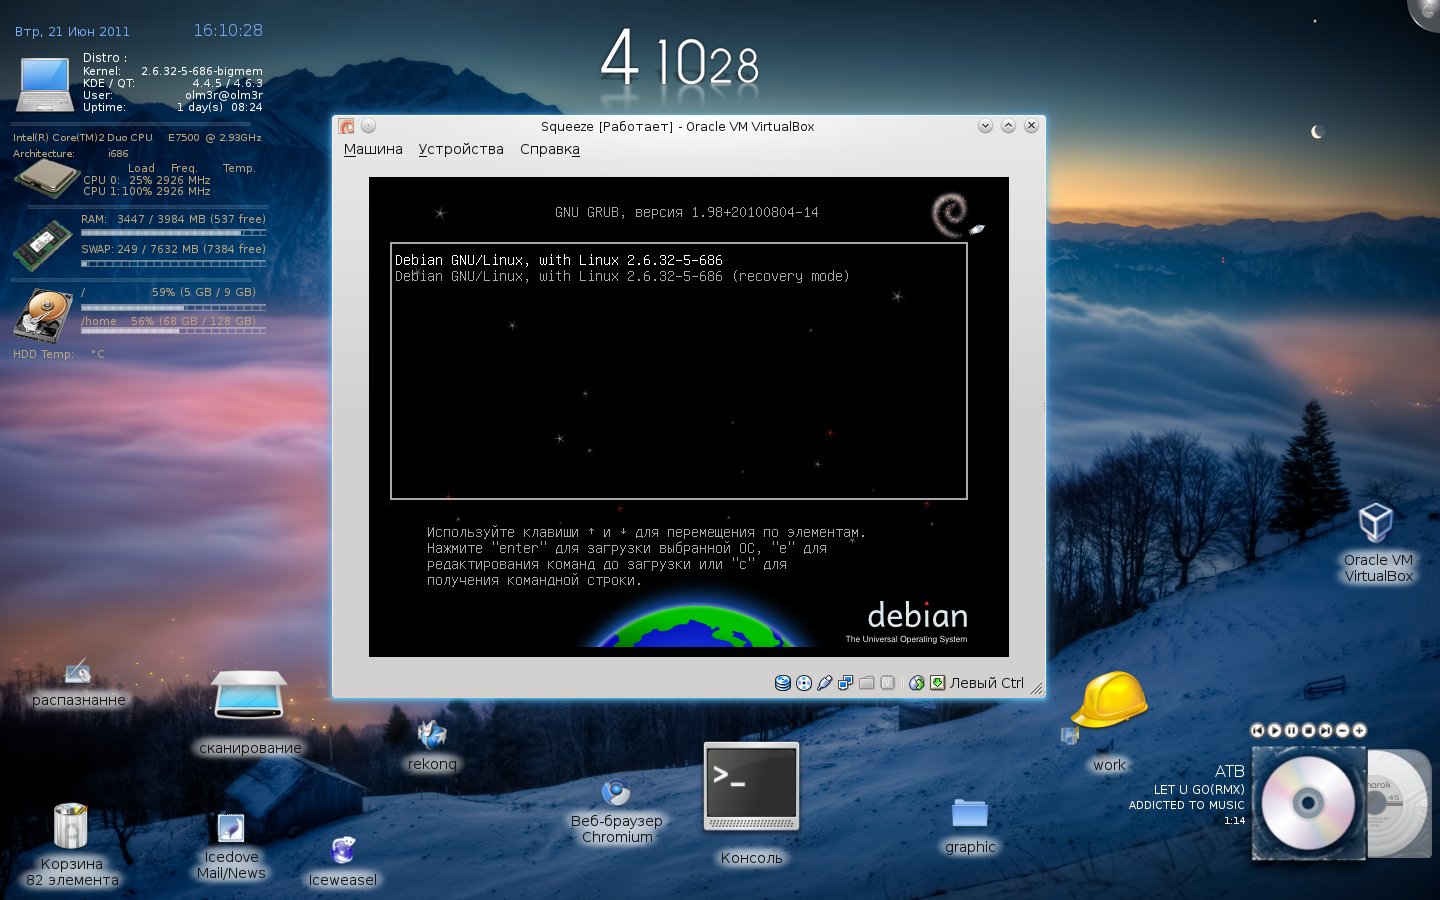Click the shared folders indicator in VirtualBox
Viewport: 1440px width, 900px height.
(867, 683)
